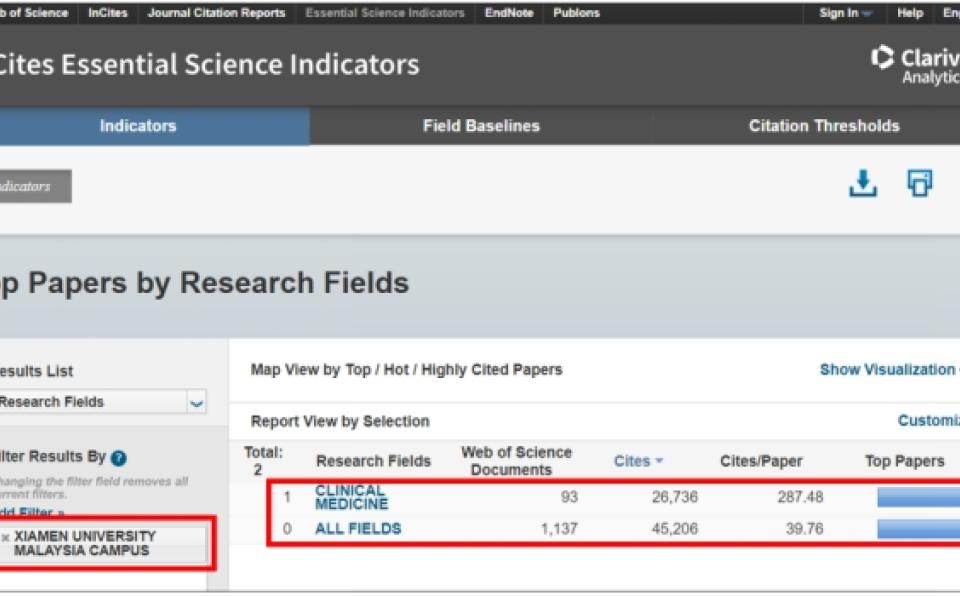Click the 26,736 cites value
This screenshot has width=960, height=596.
[x=674, y=497]
